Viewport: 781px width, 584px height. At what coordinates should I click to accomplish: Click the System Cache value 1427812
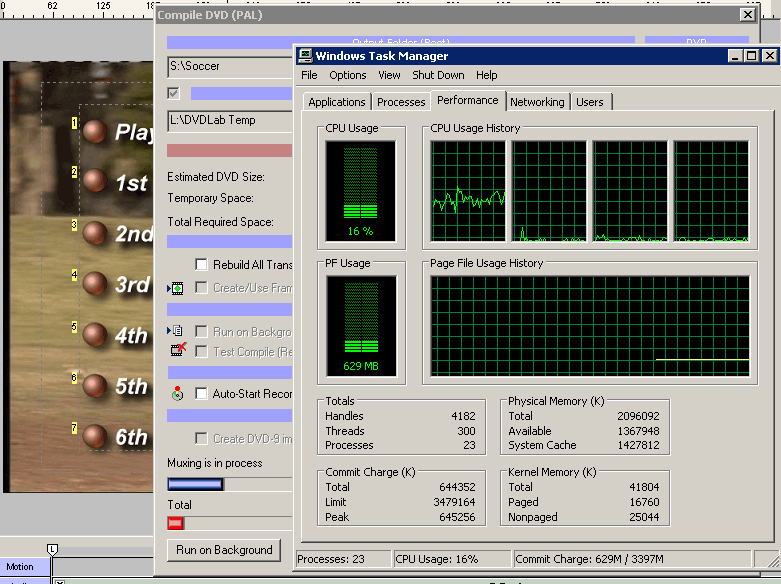638,445
